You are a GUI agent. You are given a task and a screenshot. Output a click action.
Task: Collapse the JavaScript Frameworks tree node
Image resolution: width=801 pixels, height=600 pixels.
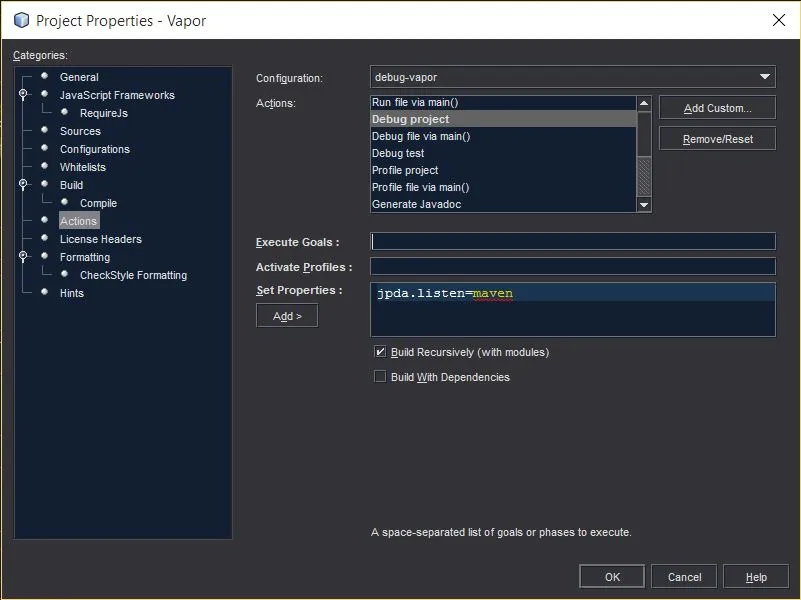(x=23, y=94)
